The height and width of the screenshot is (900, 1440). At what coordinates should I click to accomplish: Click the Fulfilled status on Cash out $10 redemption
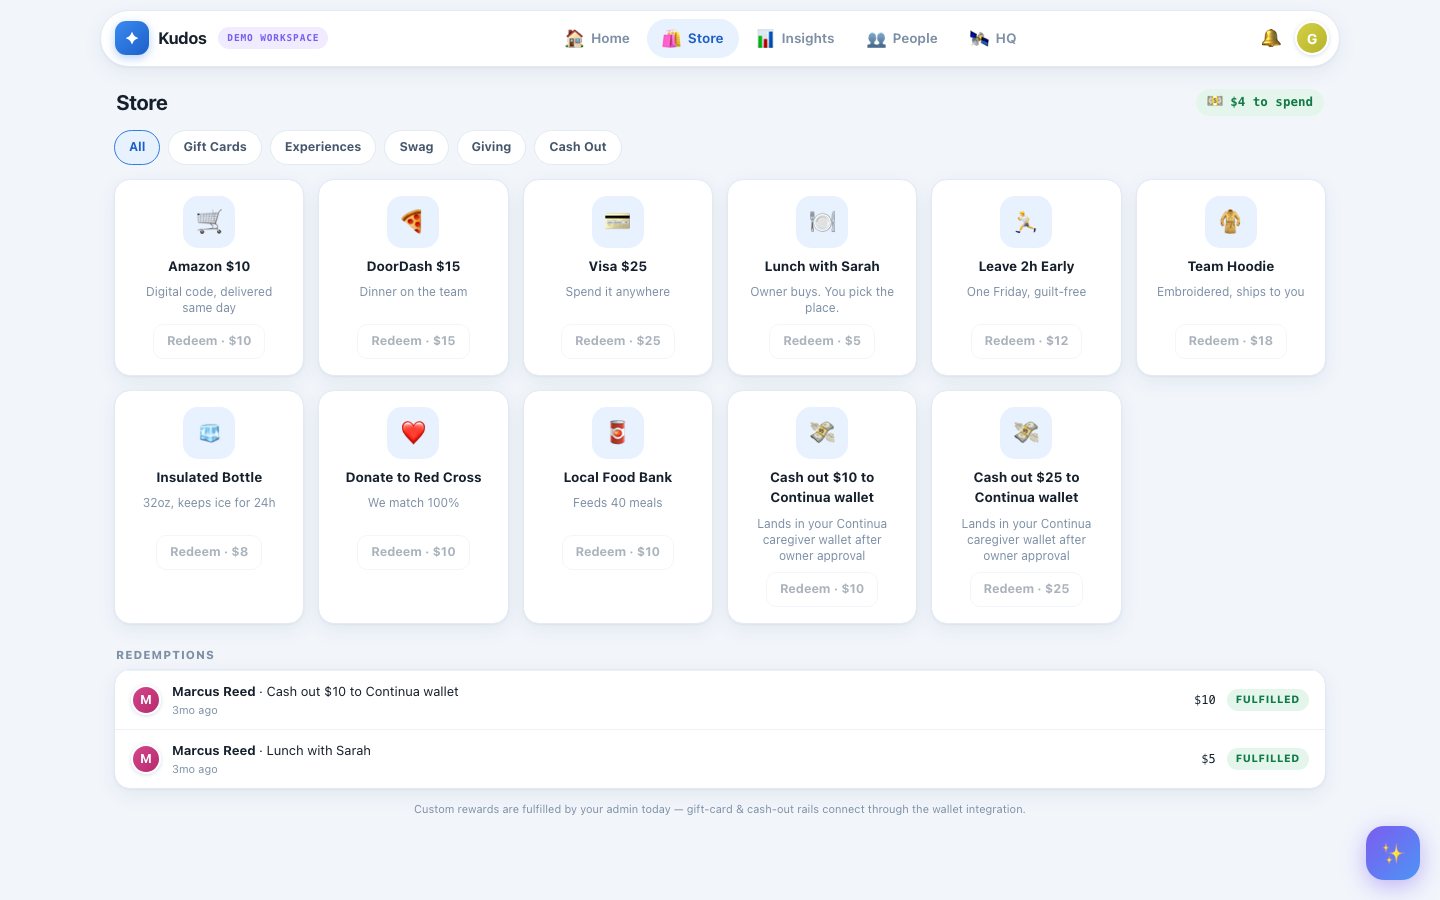[x=1267, y=700]
